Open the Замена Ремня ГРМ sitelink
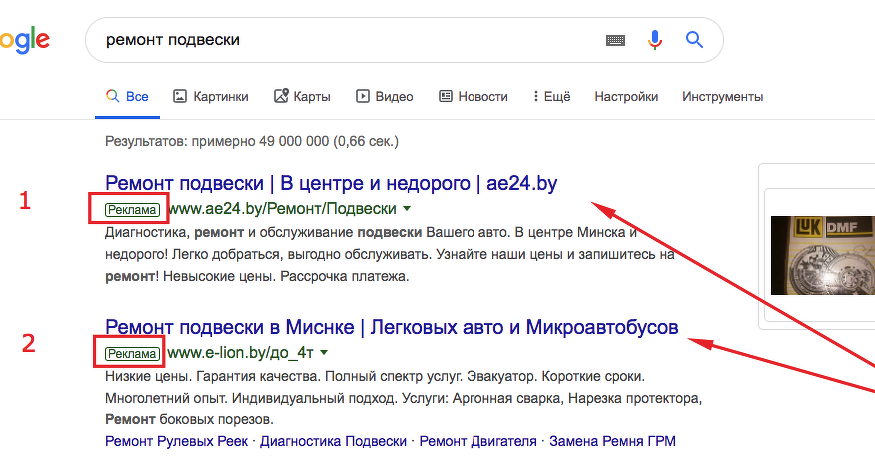Viewport: 875px width, 475px height. (612, 441)
